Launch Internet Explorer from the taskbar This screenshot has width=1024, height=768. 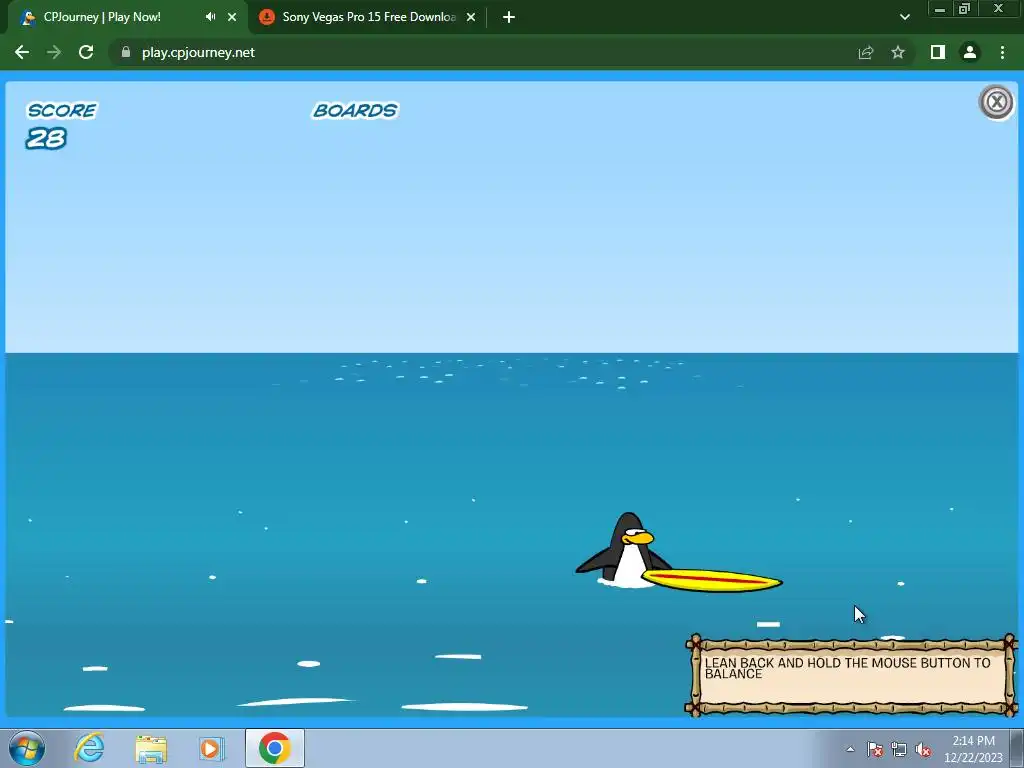point(89,748)
